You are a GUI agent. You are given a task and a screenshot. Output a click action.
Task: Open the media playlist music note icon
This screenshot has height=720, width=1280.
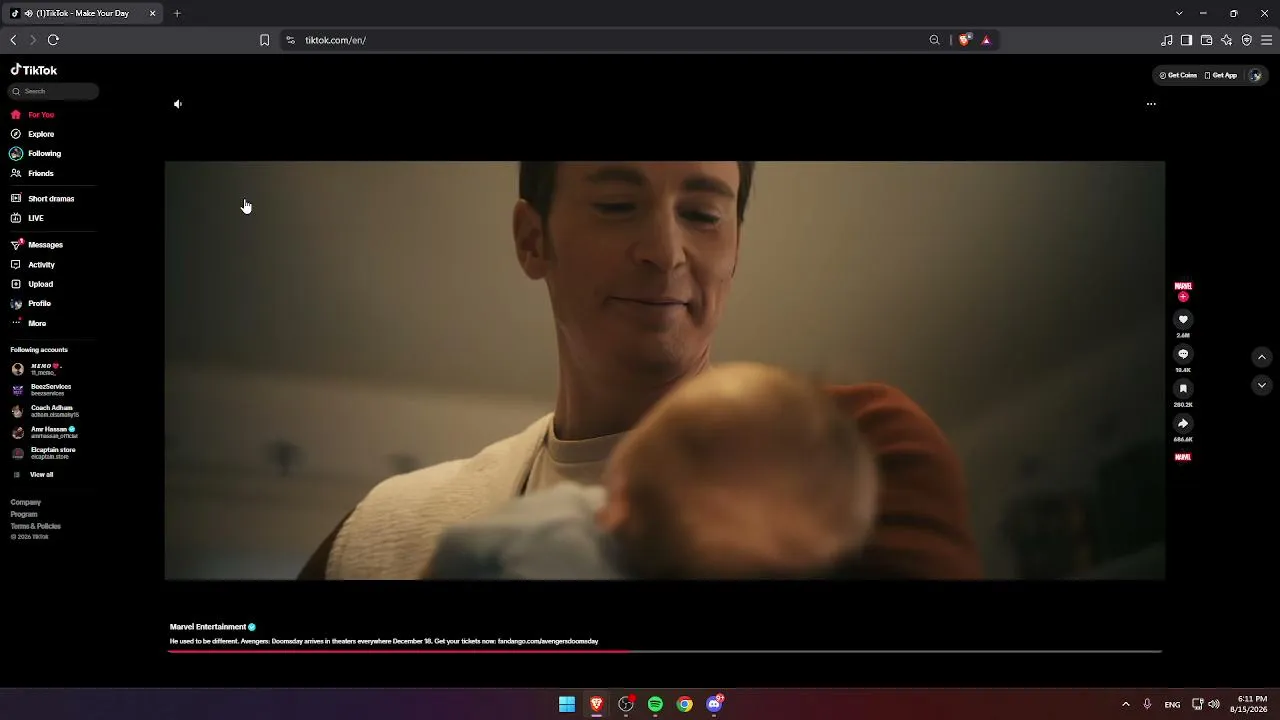click(1167, 40)
